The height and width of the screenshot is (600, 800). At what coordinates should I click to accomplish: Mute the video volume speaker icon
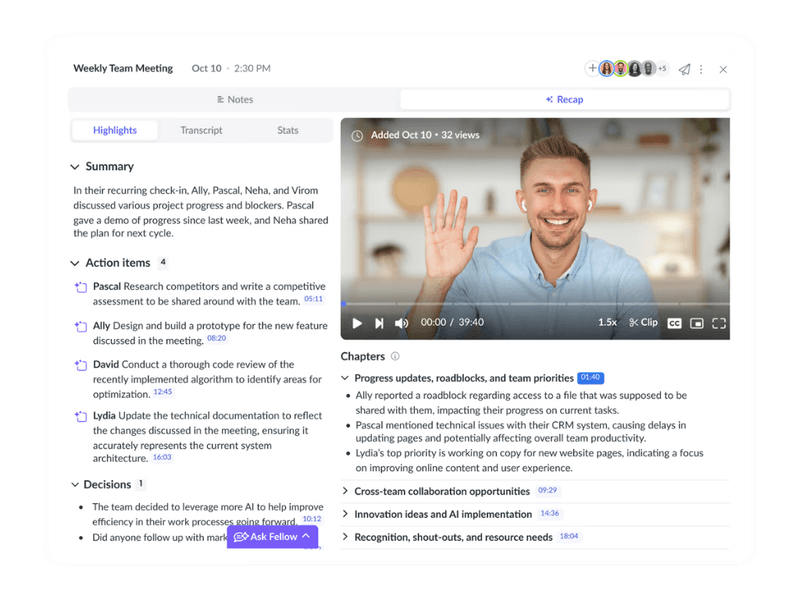coord(402,323)
